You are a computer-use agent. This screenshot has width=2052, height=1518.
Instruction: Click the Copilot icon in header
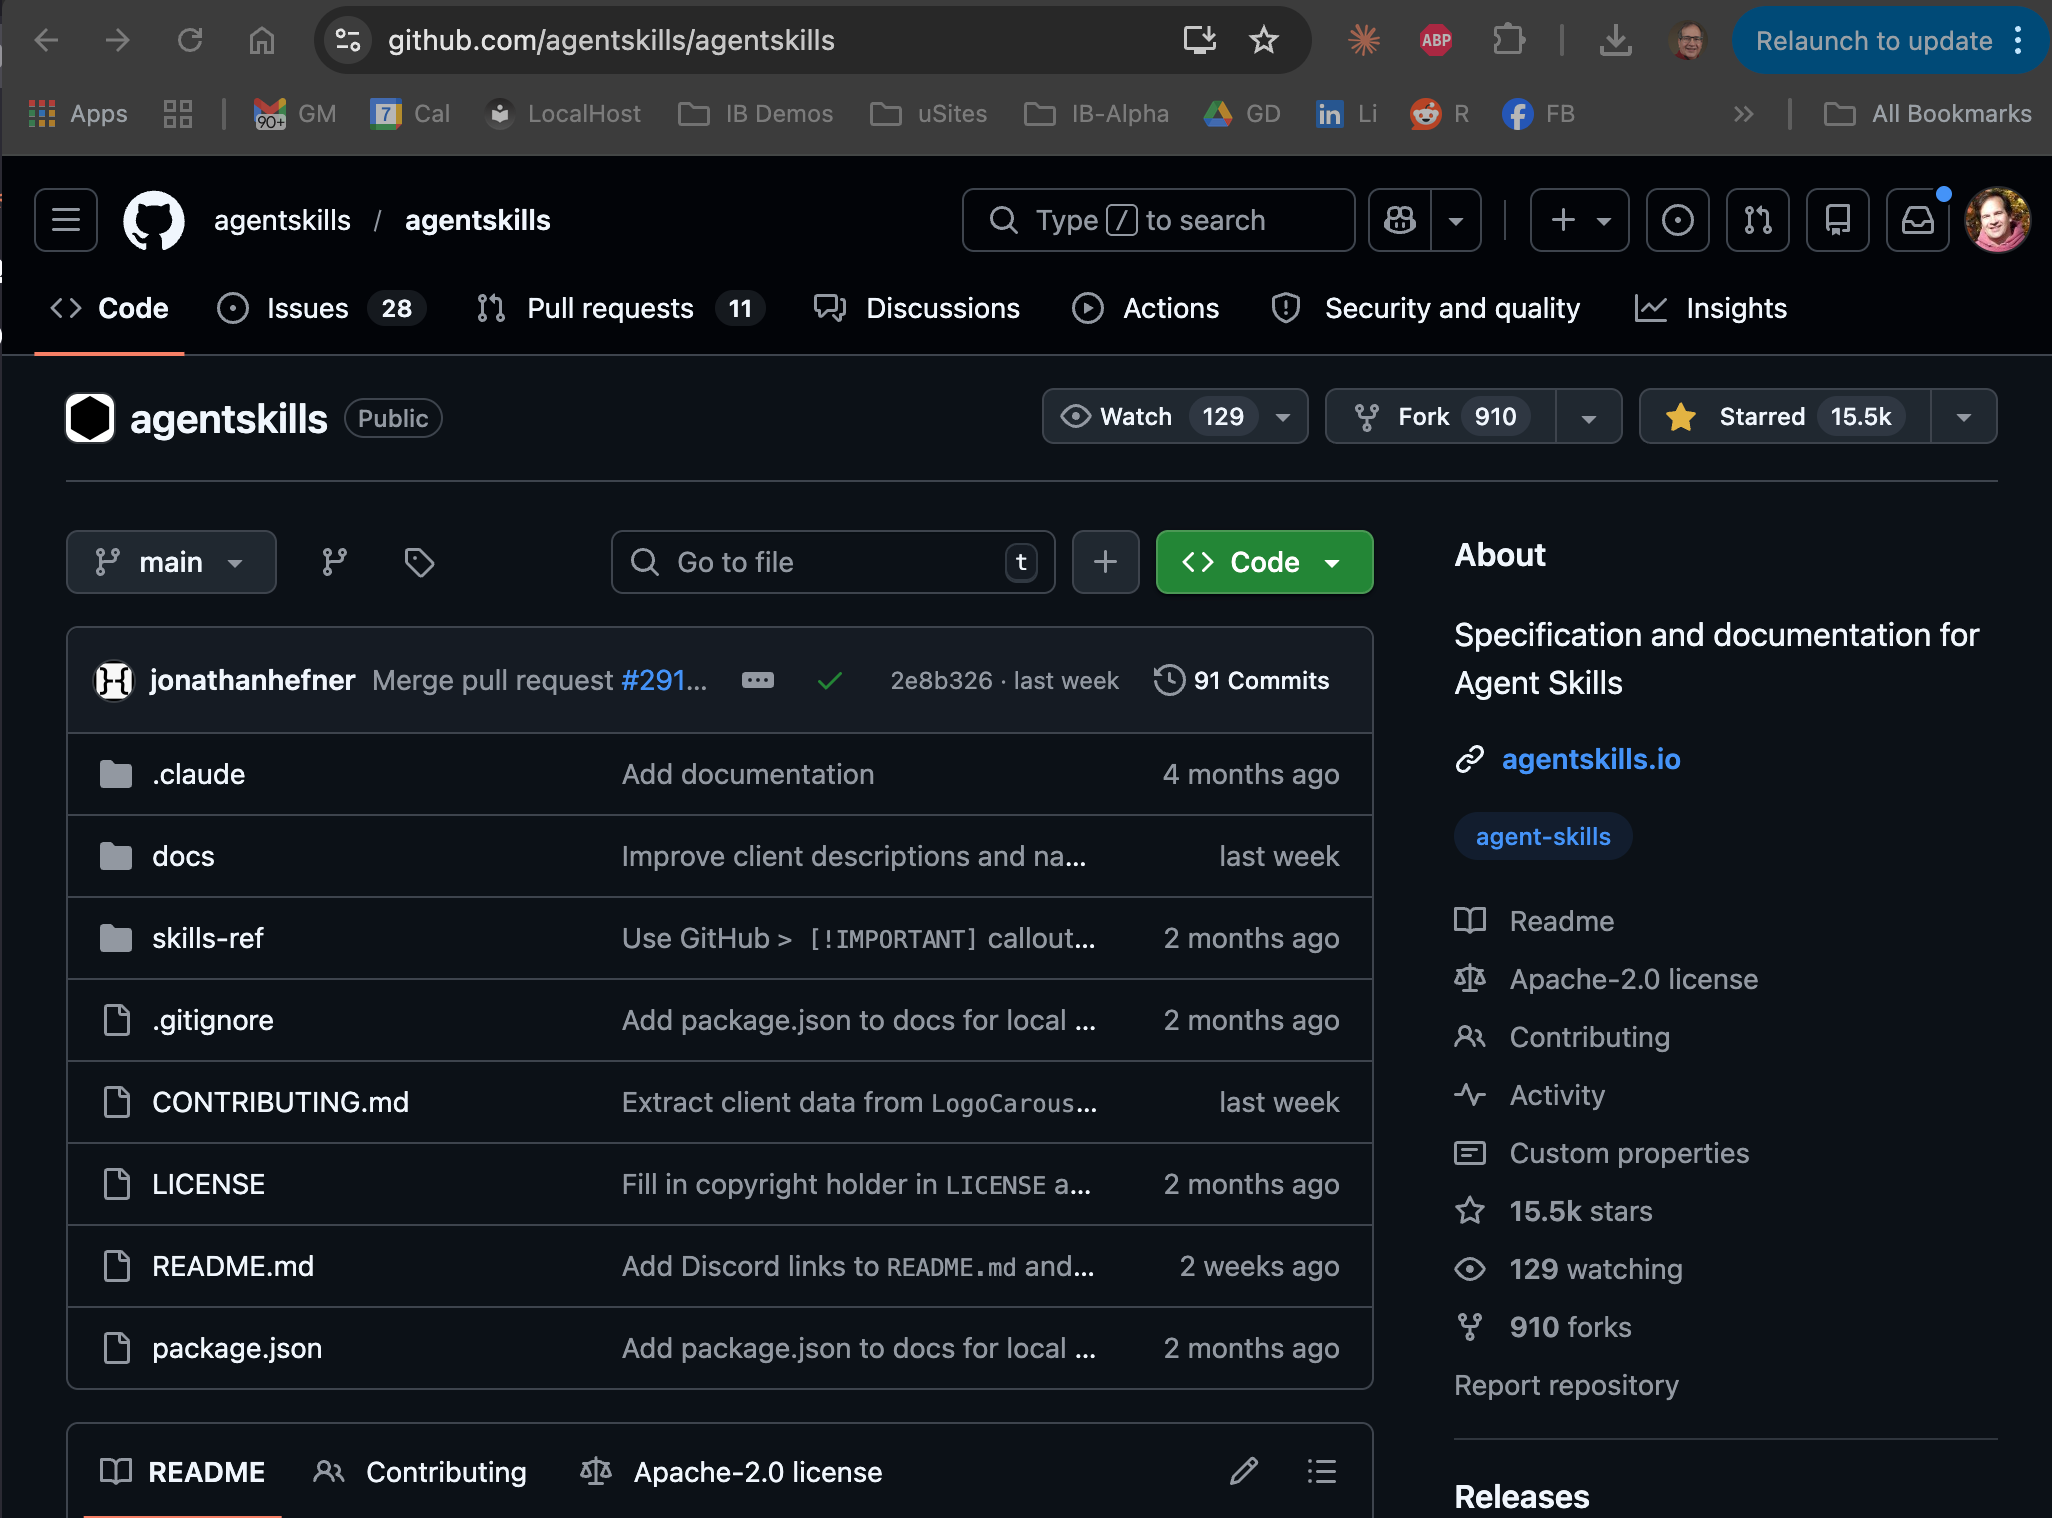pos(1400,220)
